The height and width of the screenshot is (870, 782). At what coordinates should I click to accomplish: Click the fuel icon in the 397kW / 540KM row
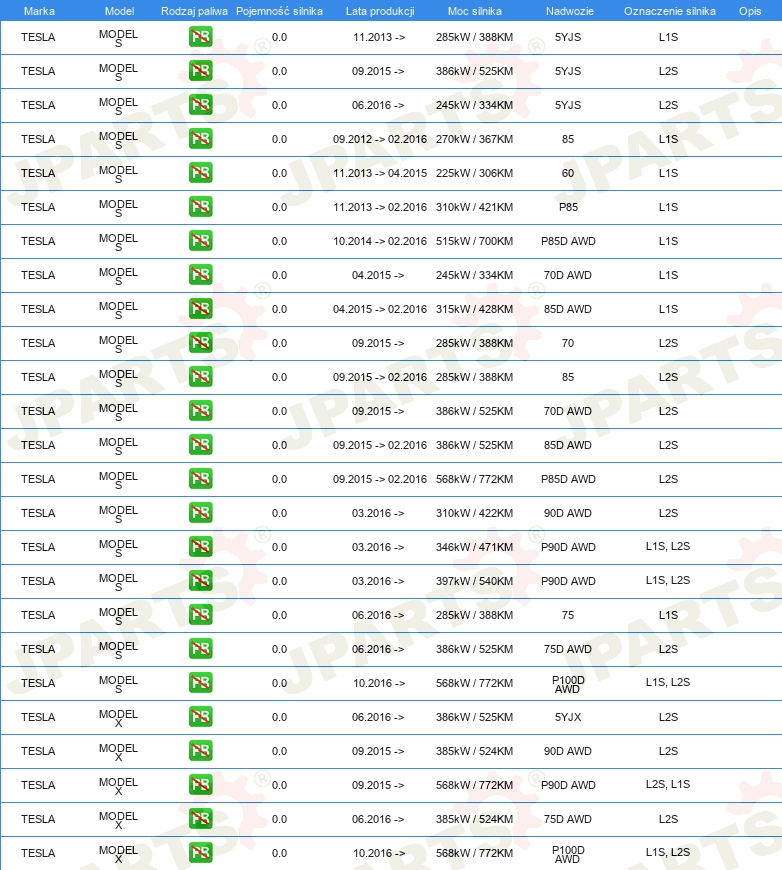coord(200,581)
